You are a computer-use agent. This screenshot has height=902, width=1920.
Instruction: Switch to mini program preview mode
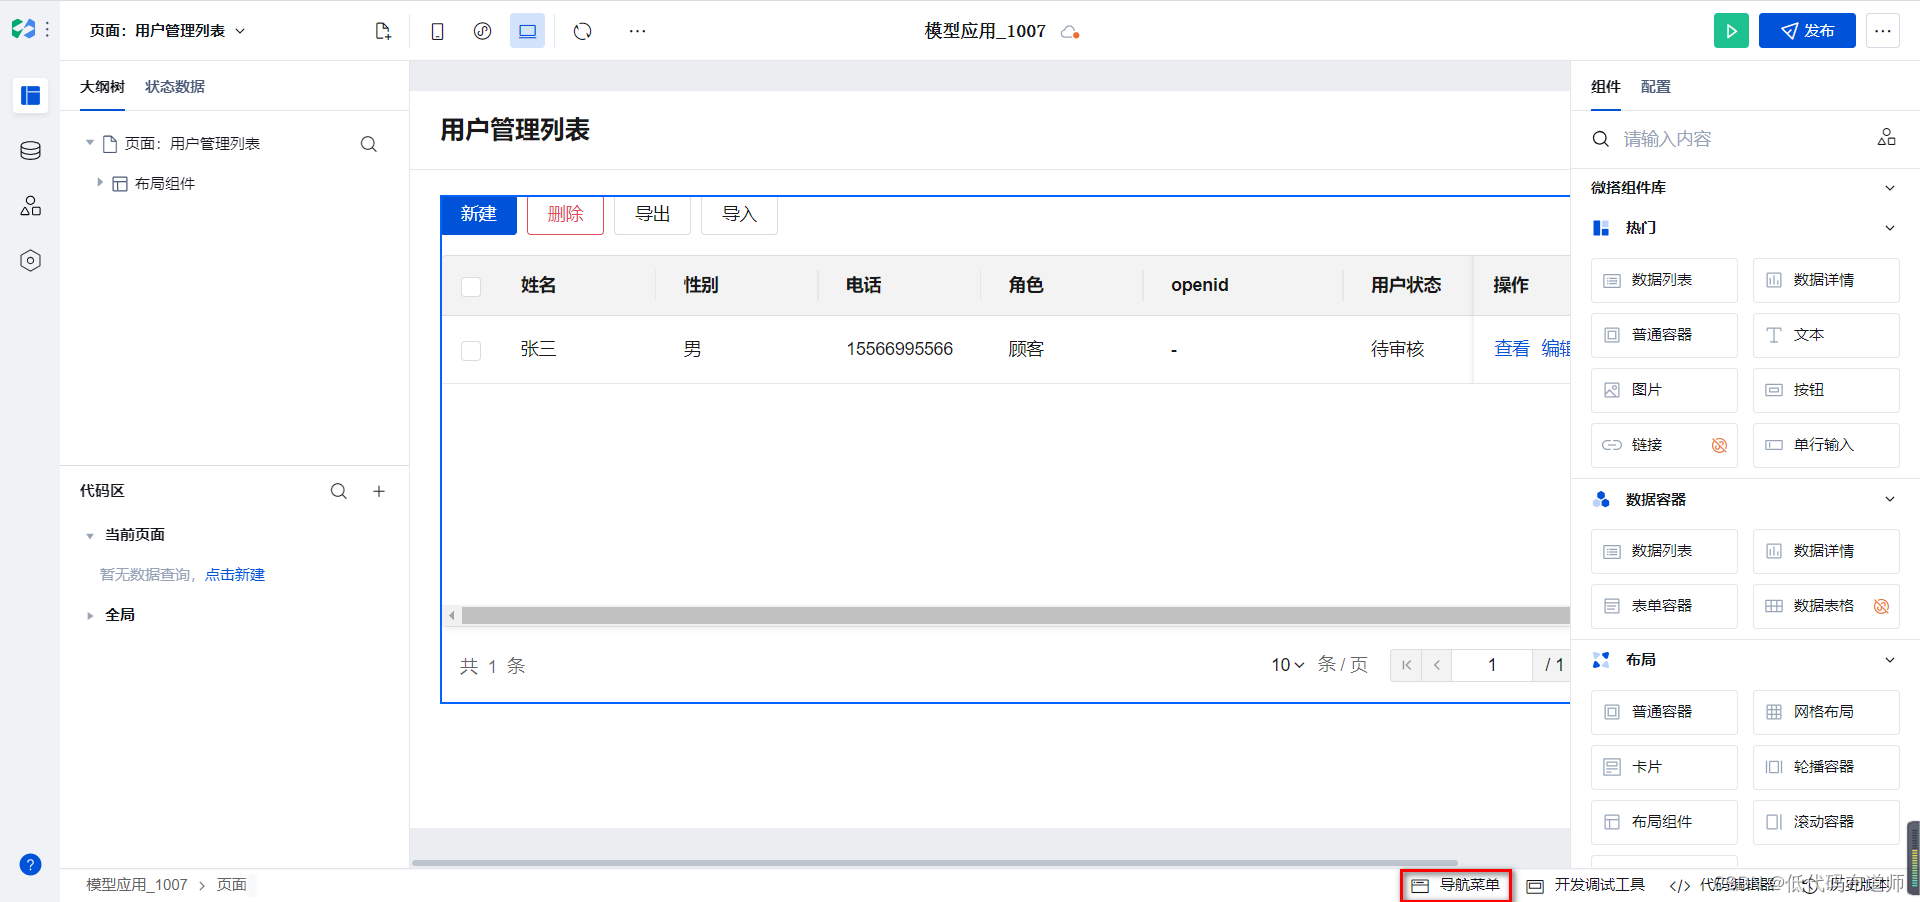pos(482,31)
